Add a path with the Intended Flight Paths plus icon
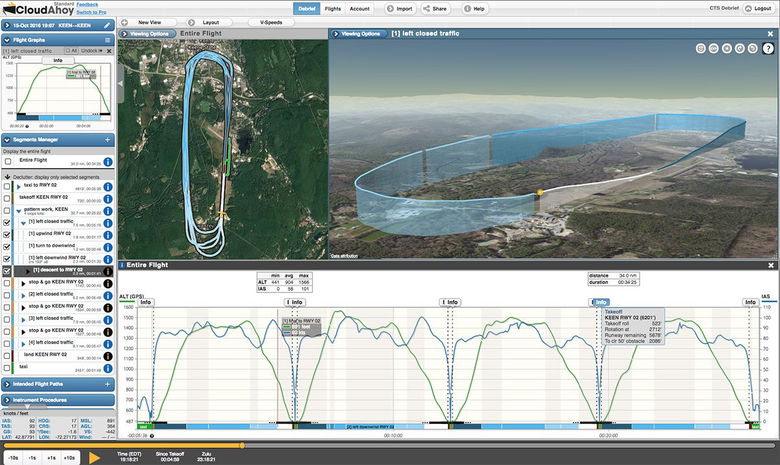Viewport: 780px width, 465px height. 107,384
